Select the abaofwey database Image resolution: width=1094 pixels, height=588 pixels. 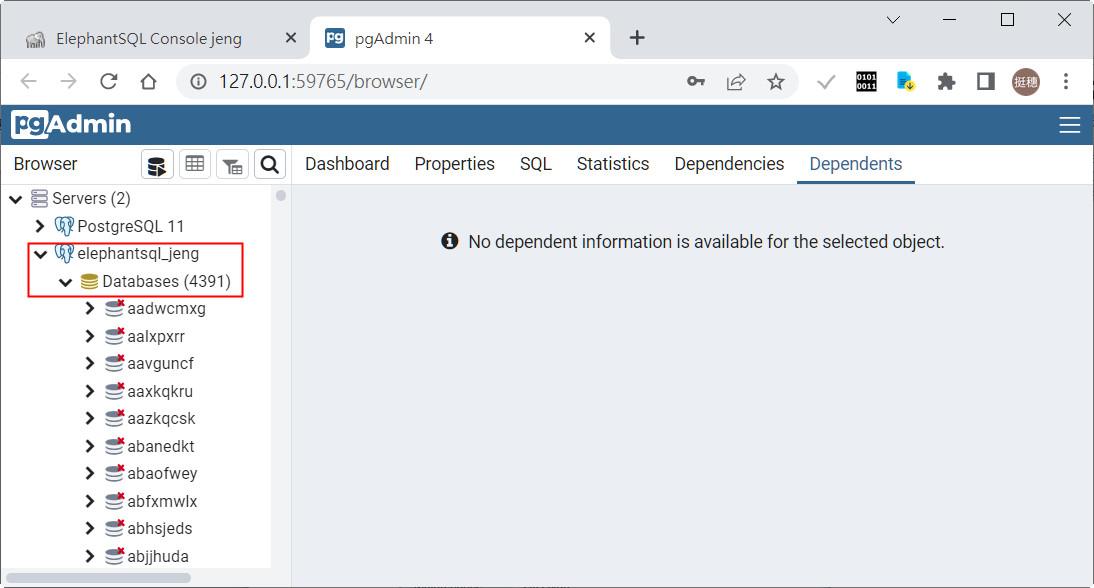[x=162, y=474]
